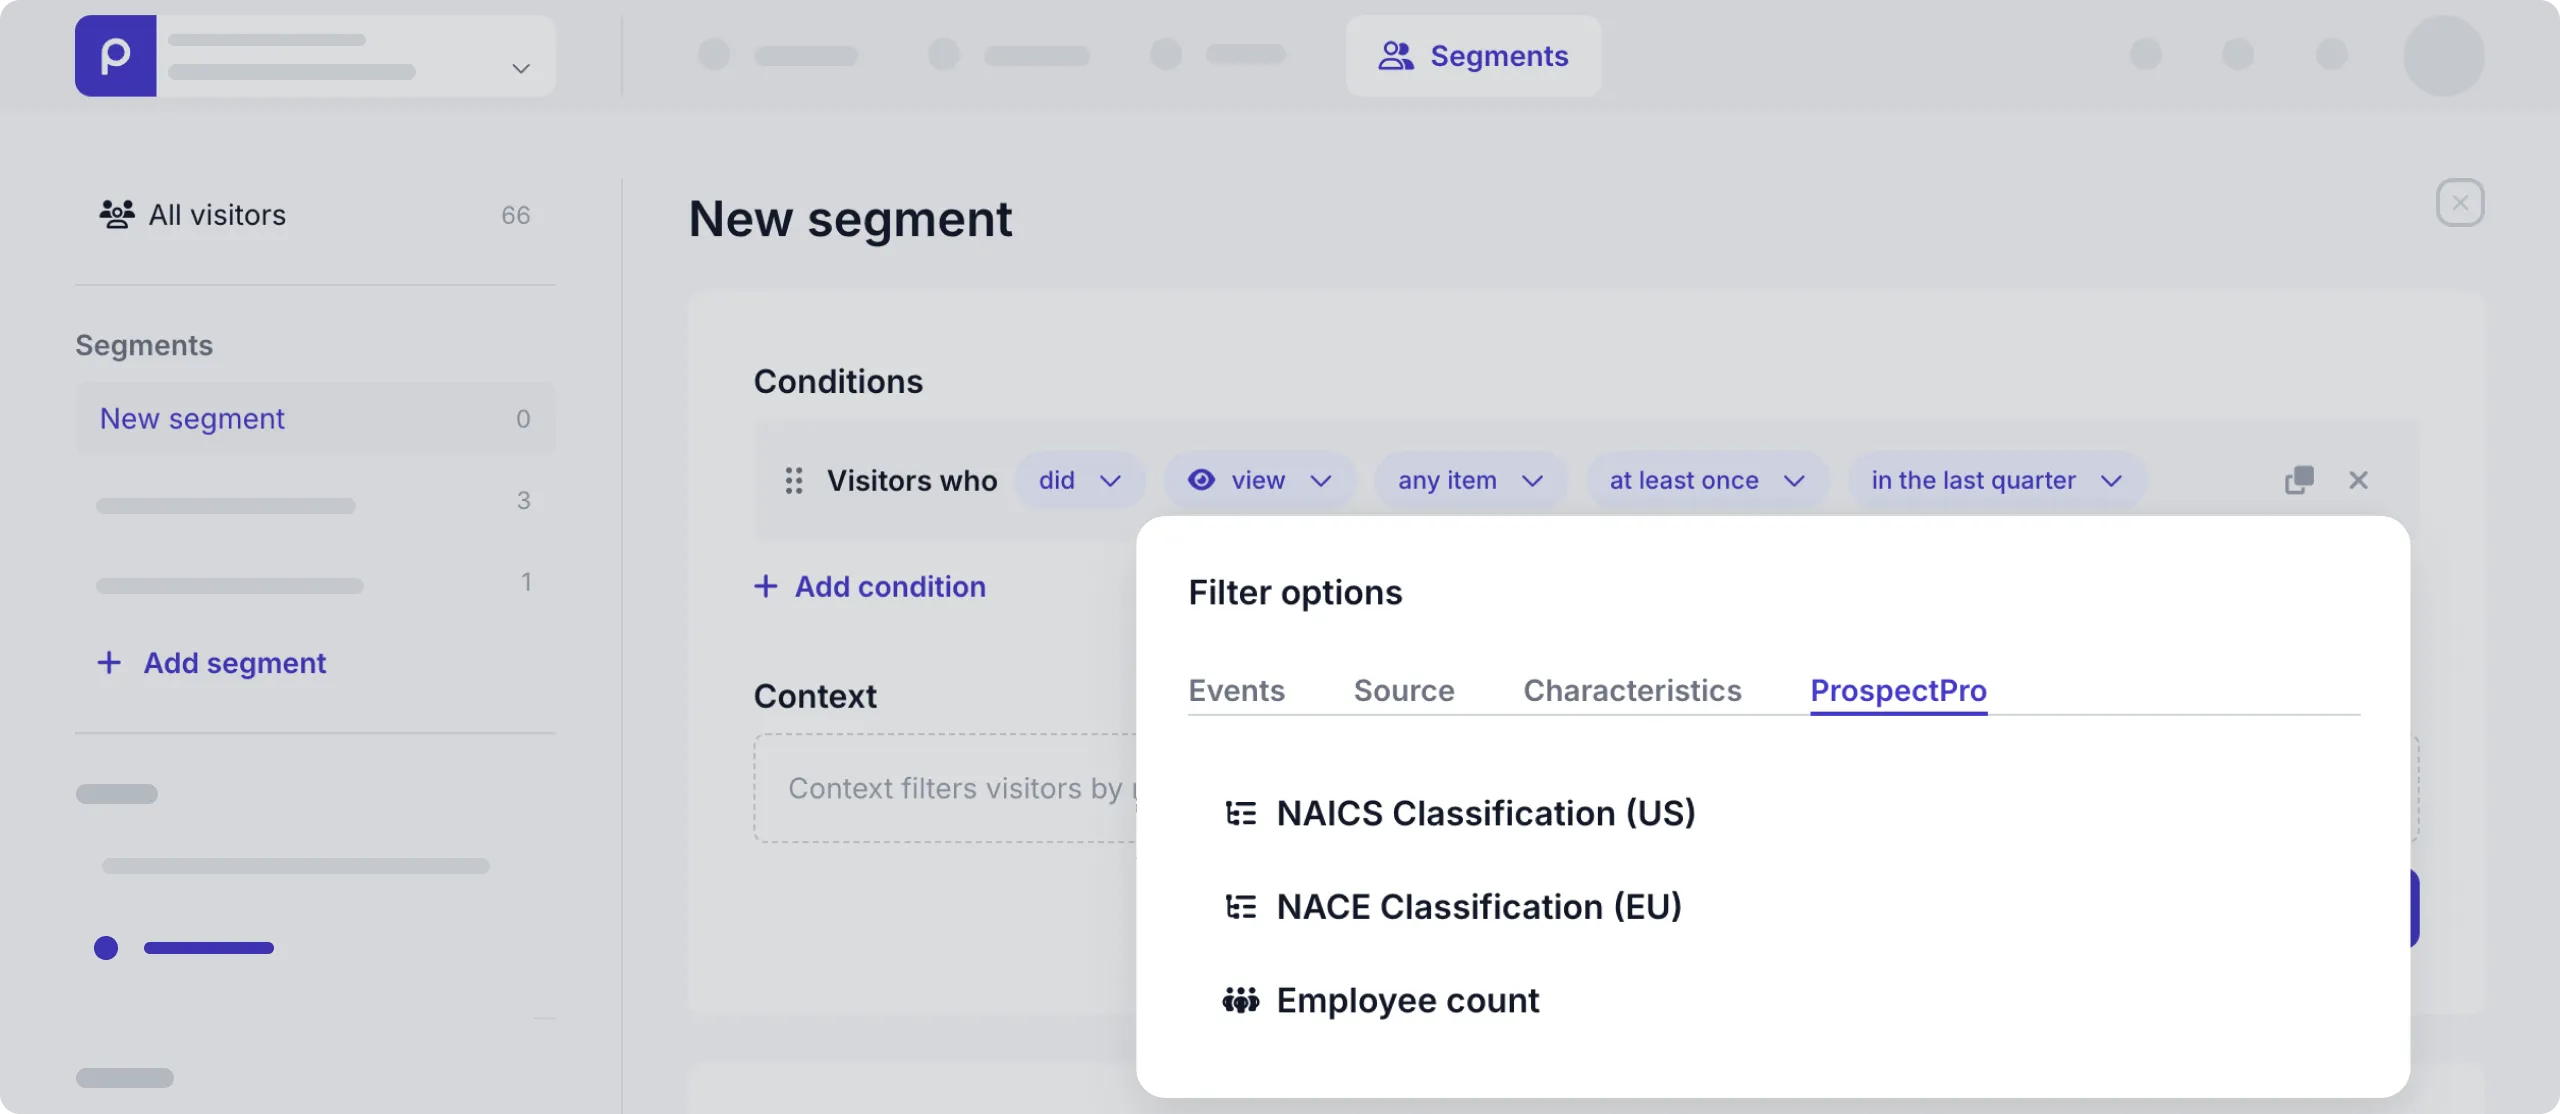Open the workspace switcher chevron top left
This screenshot has height=1114, width=2560.
[520, 69]
